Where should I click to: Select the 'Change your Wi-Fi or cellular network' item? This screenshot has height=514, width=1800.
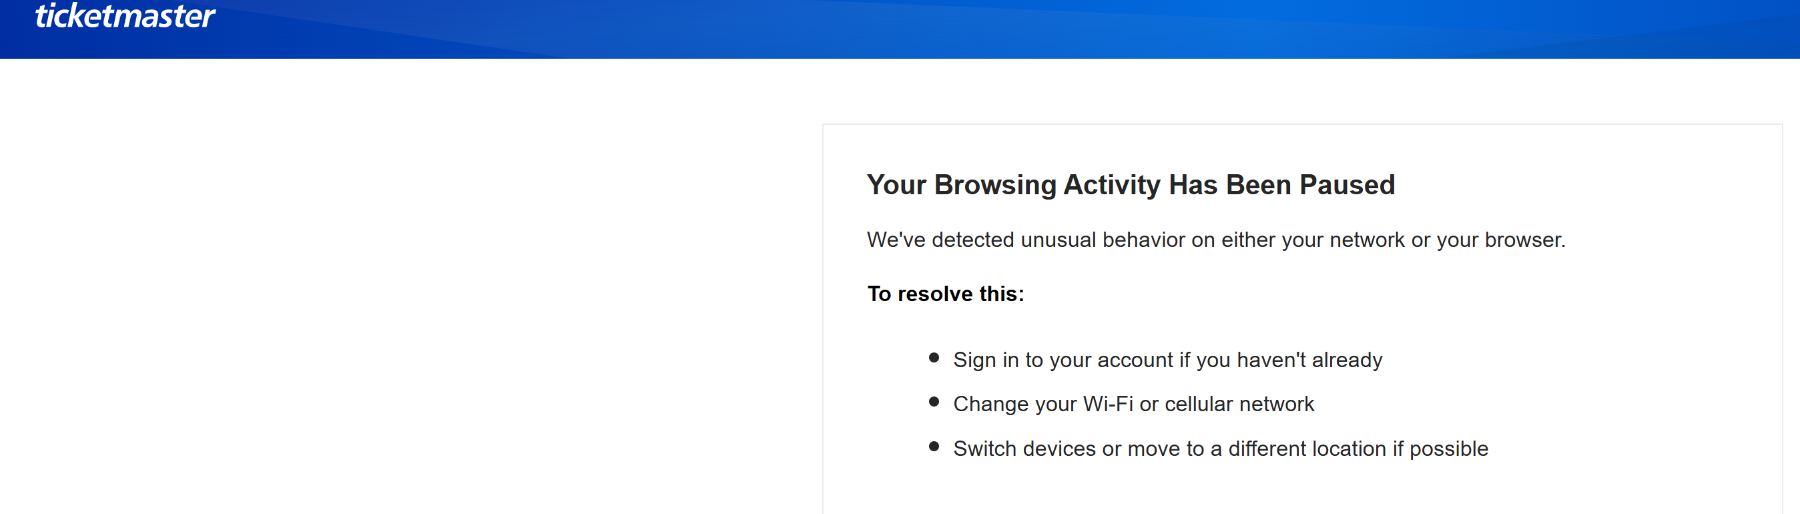[x=1133, y=404]
